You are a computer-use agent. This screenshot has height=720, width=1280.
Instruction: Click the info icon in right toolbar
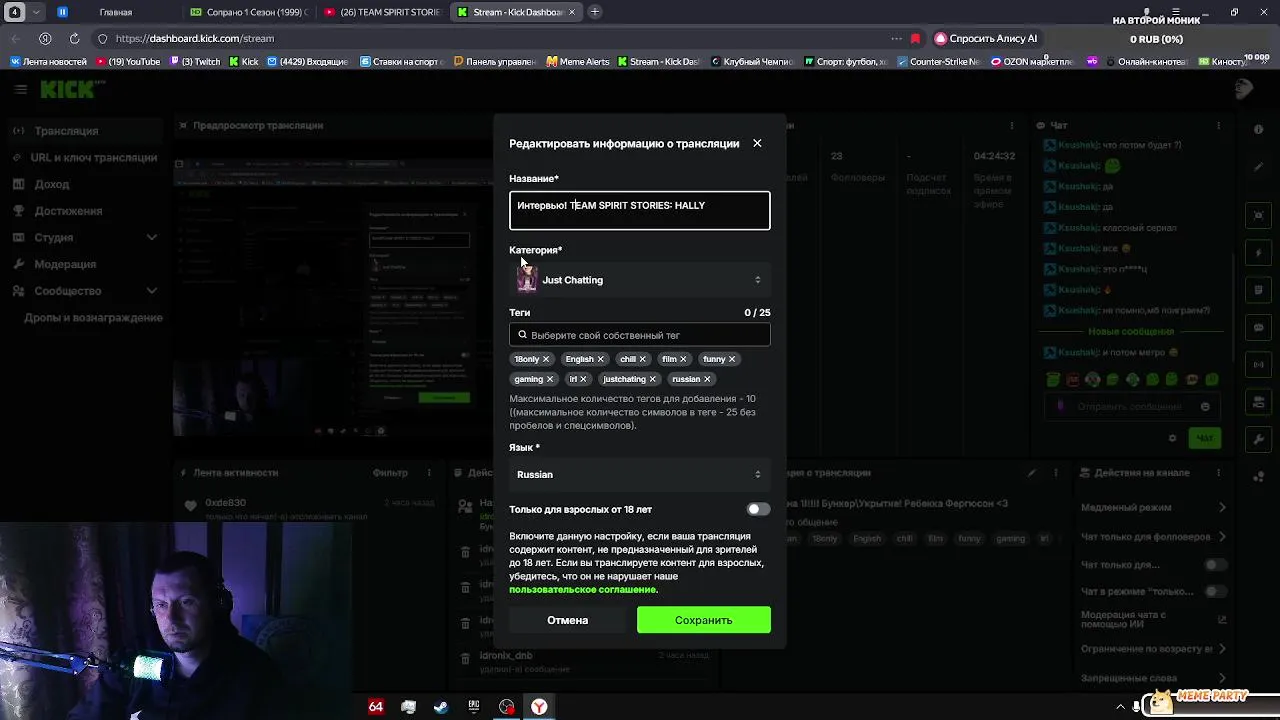coord(1259,130)
